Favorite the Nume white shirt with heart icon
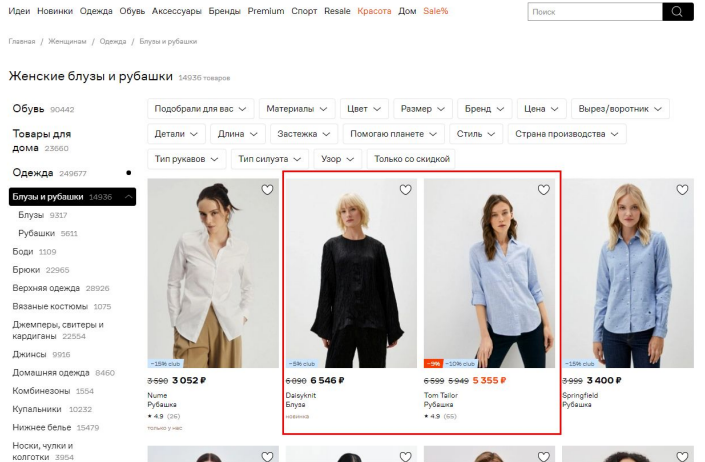The width and height of the screenshot is (705, 462). pos(267,190)
